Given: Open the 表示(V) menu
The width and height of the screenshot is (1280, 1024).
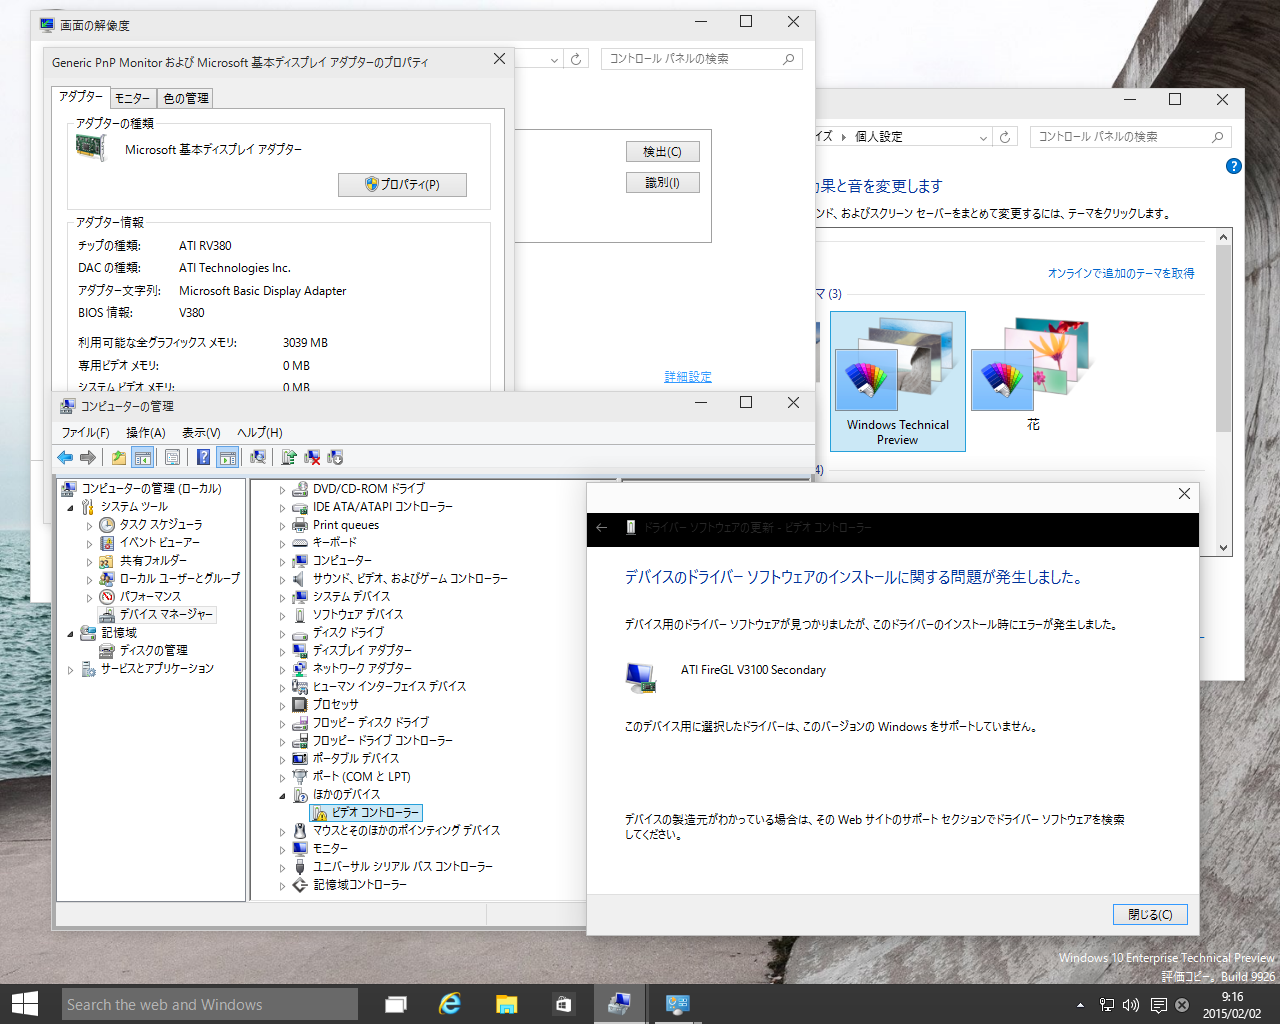Looking at the screenshot, I should click(x=200, y=432).
